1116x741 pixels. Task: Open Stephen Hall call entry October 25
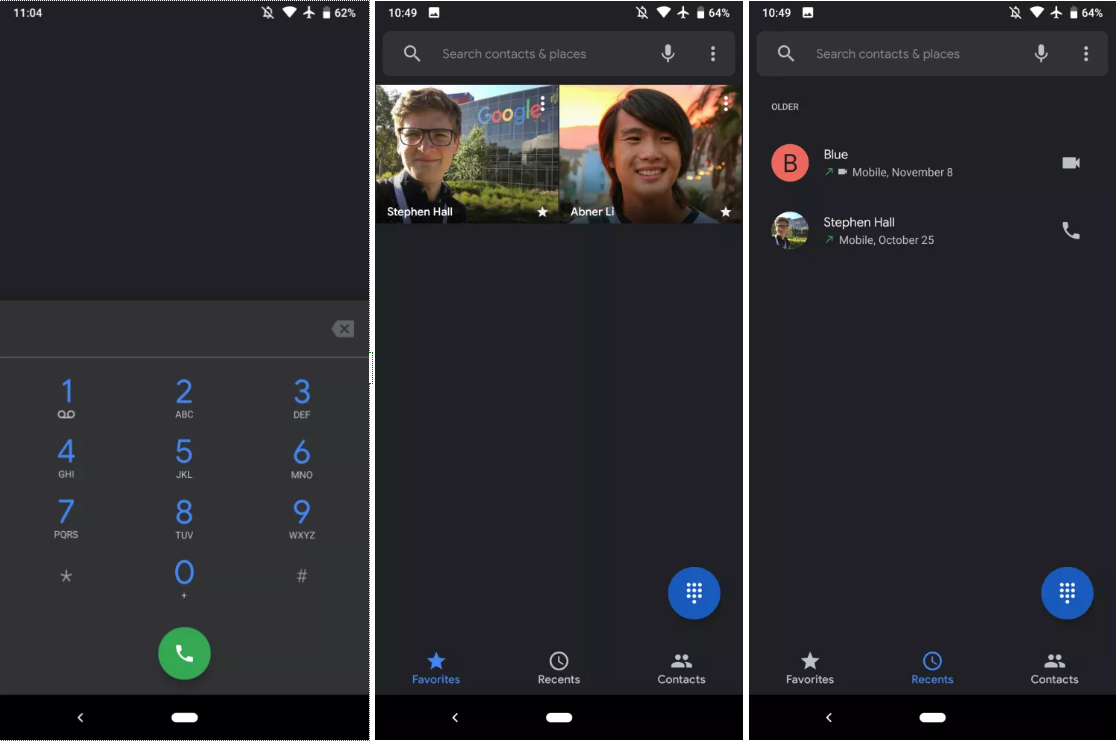(932, 231)
